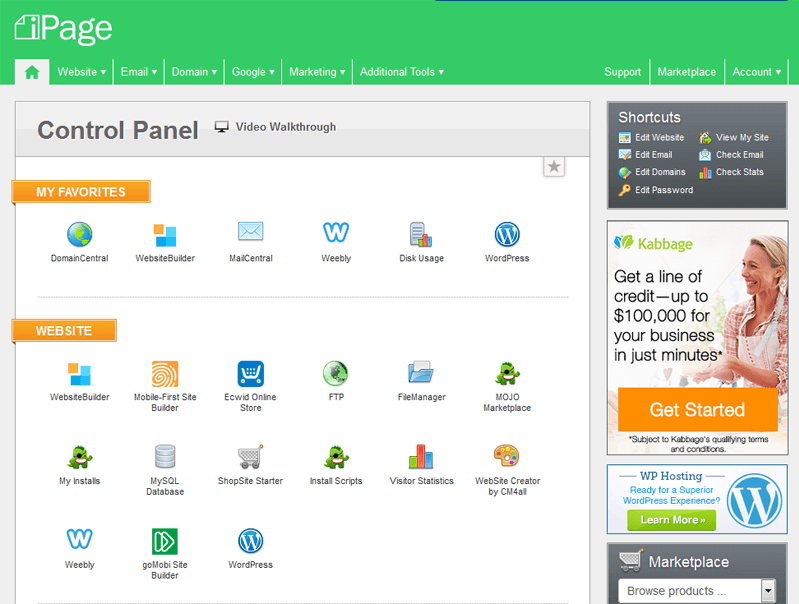The image size is (799, 604).
Task: Go to Home tab icon
Action: (x=32, y=72)
